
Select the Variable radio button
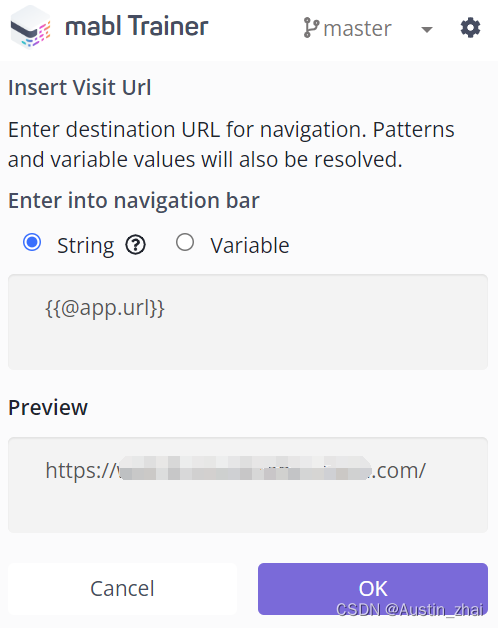tap(185, 242)
